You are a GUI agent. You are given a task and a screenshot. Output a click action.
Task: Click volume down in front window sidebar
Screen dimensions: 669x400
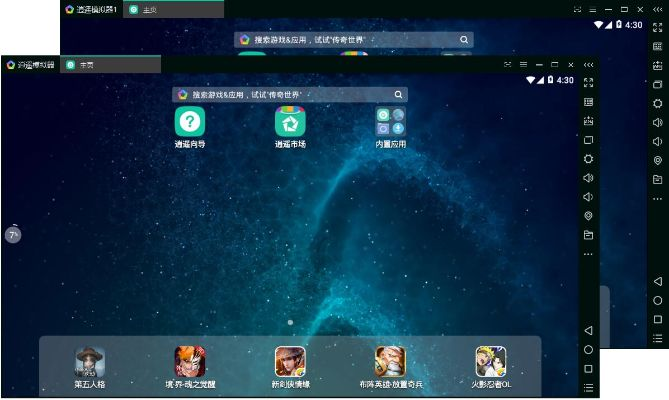588,197
